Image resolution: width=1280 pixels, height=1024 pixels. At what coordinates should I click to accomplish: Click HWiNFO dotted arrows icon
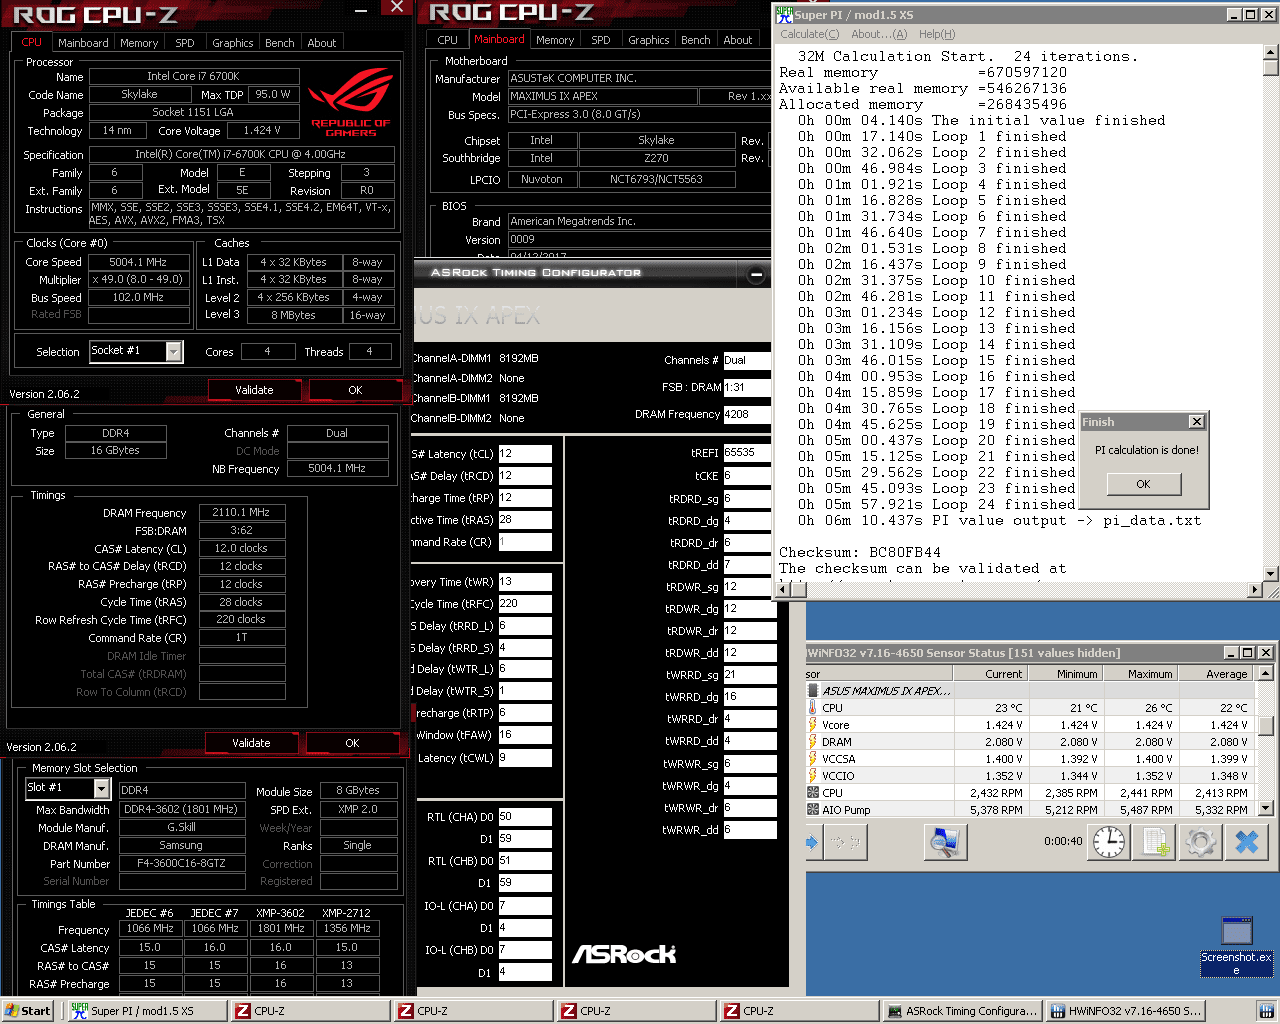(x=845, y=842)
